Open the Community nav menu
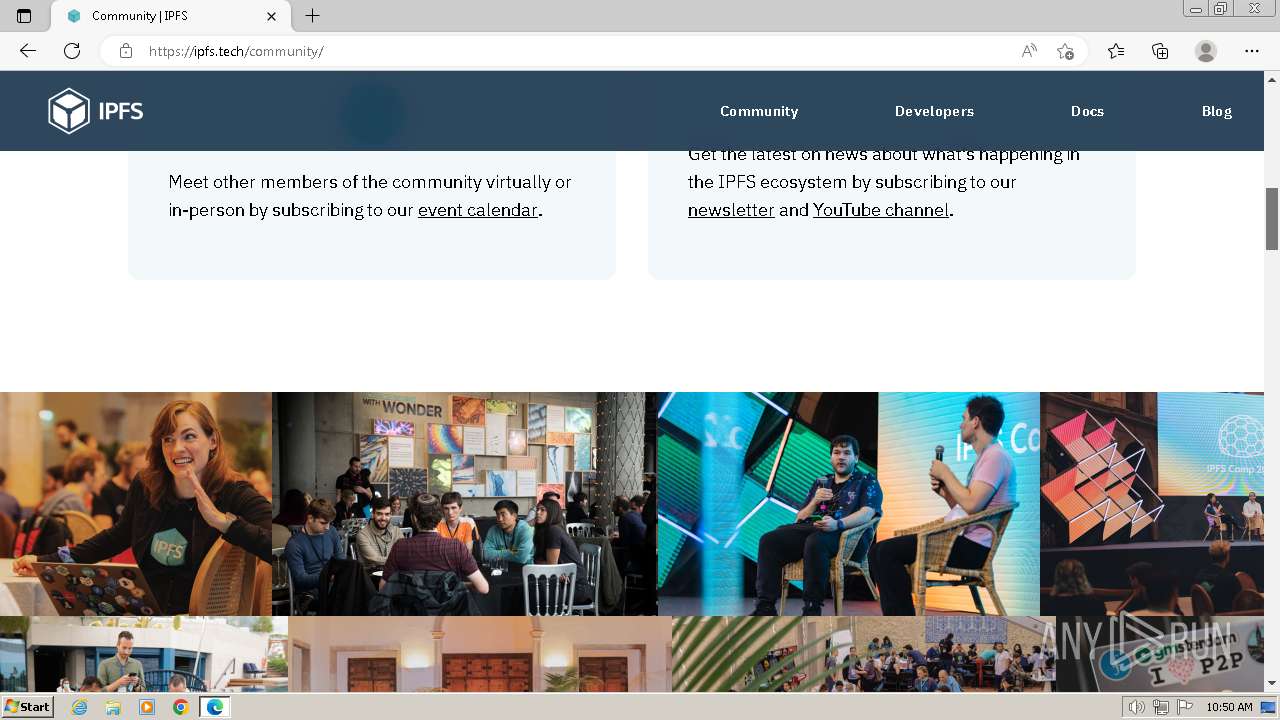 759,111
